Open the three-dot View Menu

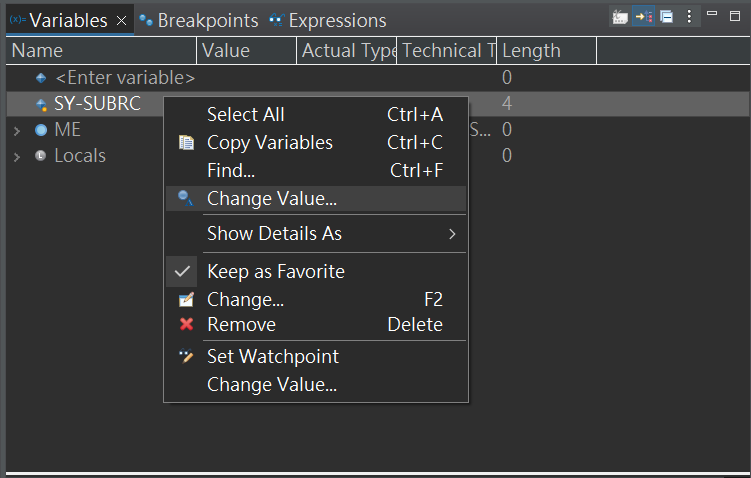pyautogui.click(x=689, y=17)
